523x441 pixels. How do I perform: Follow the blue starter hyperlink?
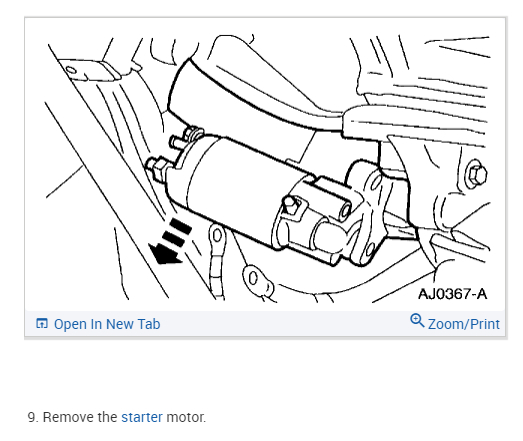pyautogui.click(x=142, y=417)
